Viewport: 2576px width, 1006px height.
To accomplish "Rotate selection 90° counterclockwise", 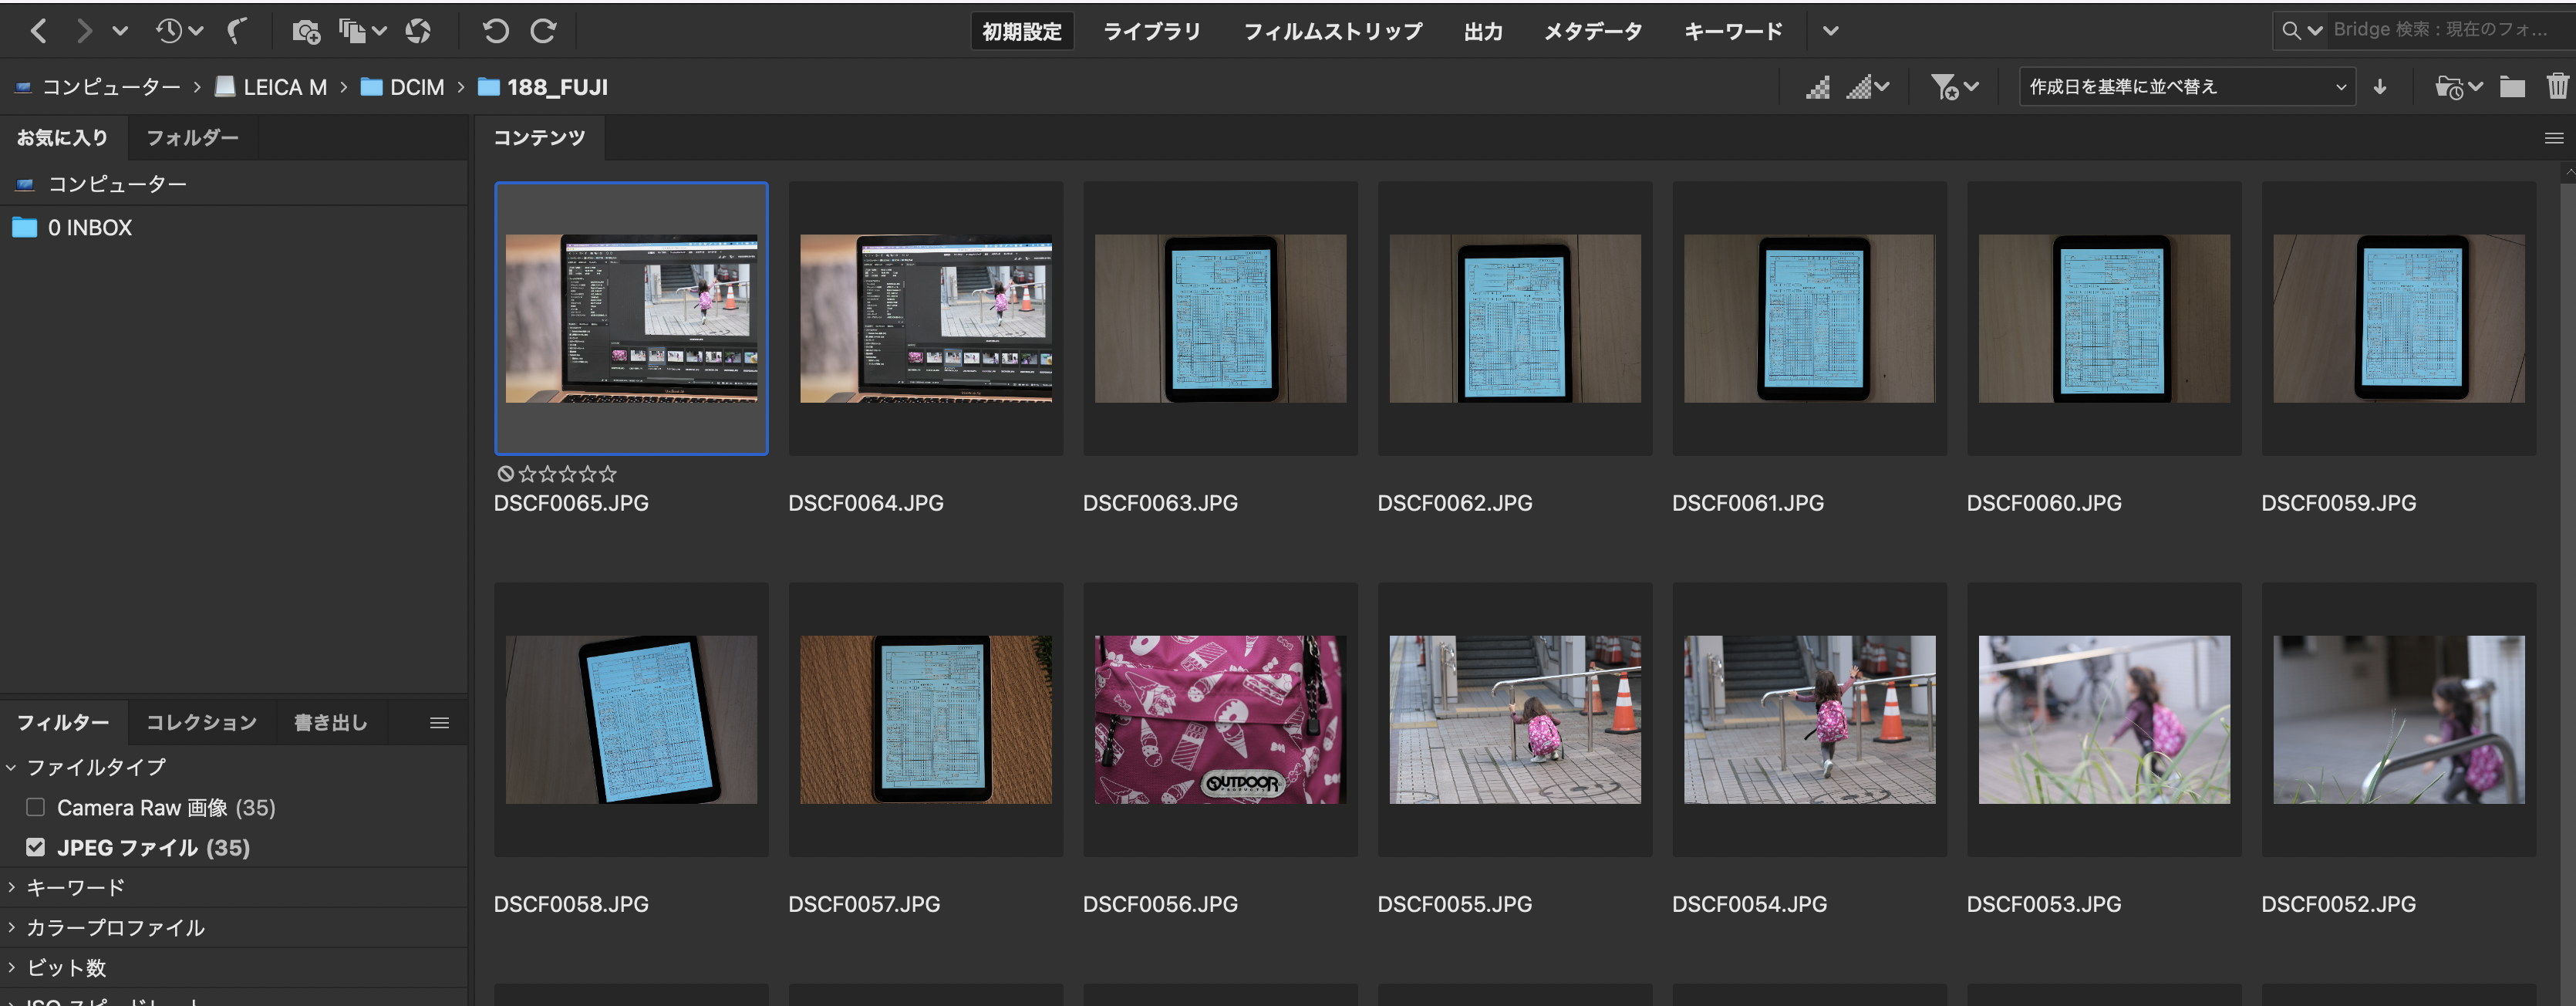I will click(496, 31).
